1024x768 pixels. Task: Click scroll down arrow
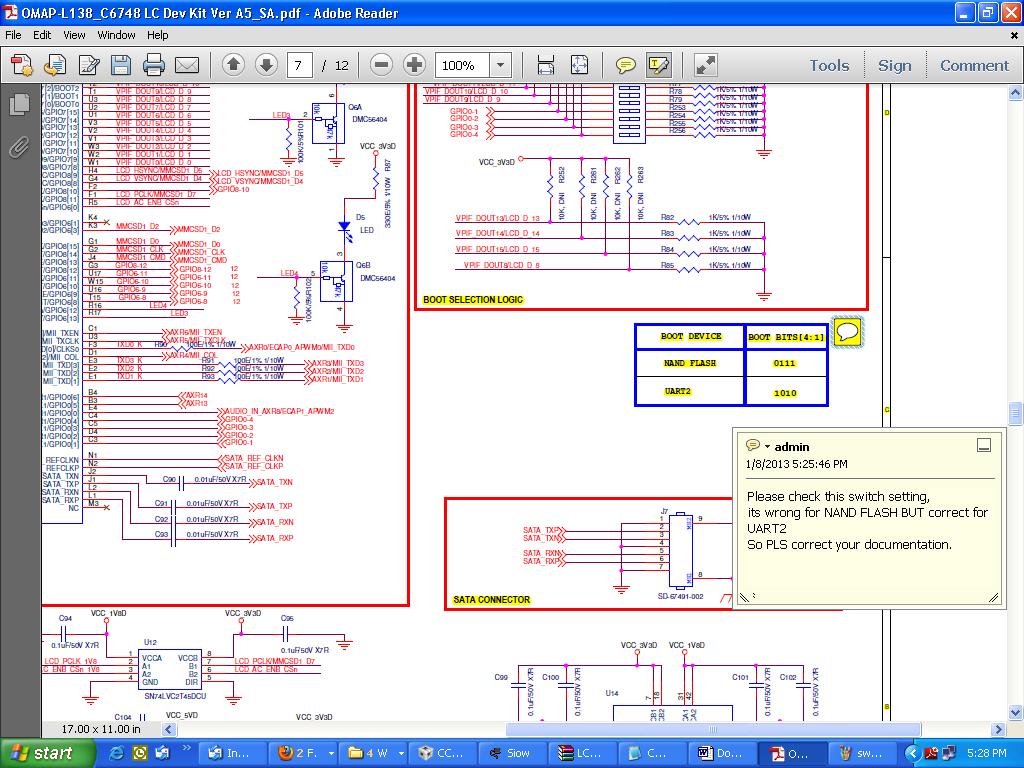pos(1016,712)
